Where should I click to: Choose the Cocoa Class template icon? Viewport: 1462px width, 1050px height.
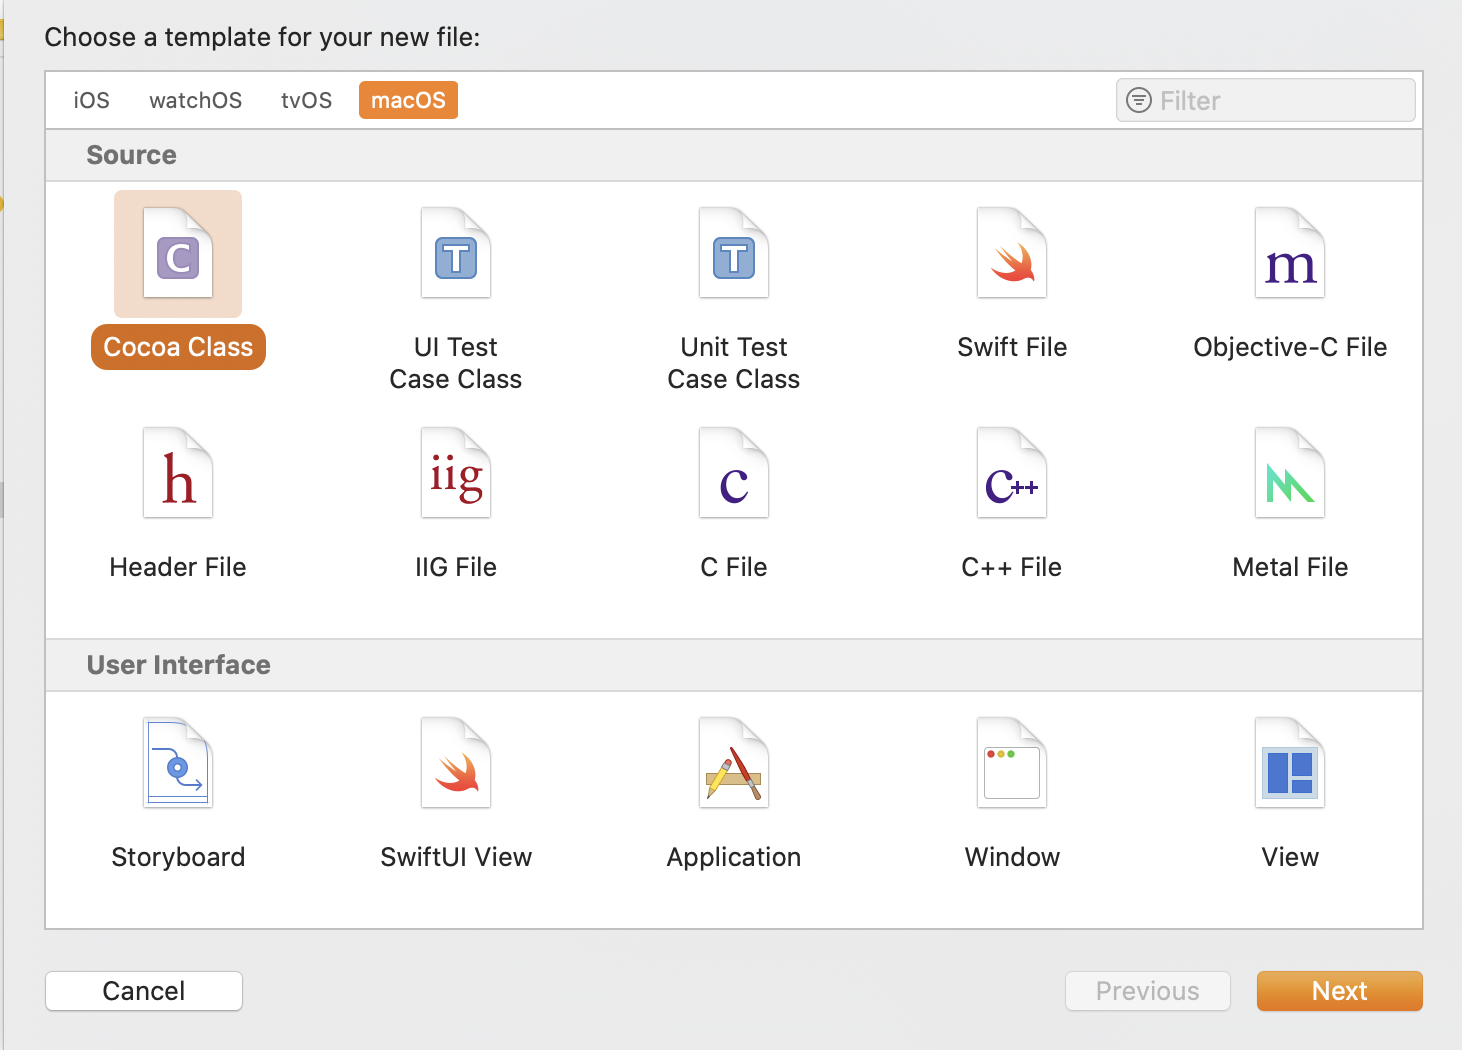[177, 253]
